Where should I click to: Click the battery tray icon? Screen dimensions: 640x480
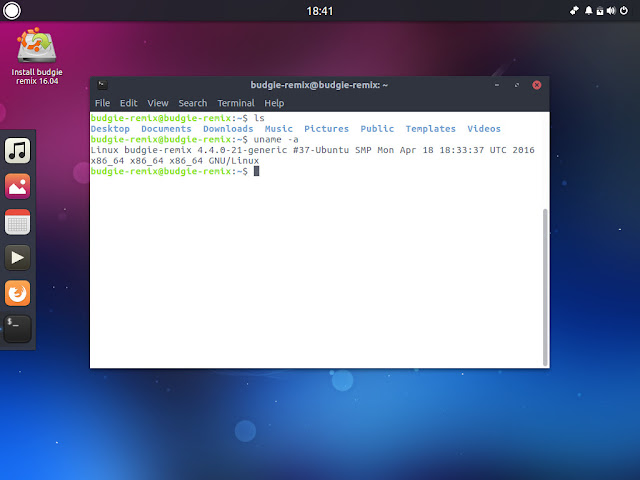pos(600,11)
